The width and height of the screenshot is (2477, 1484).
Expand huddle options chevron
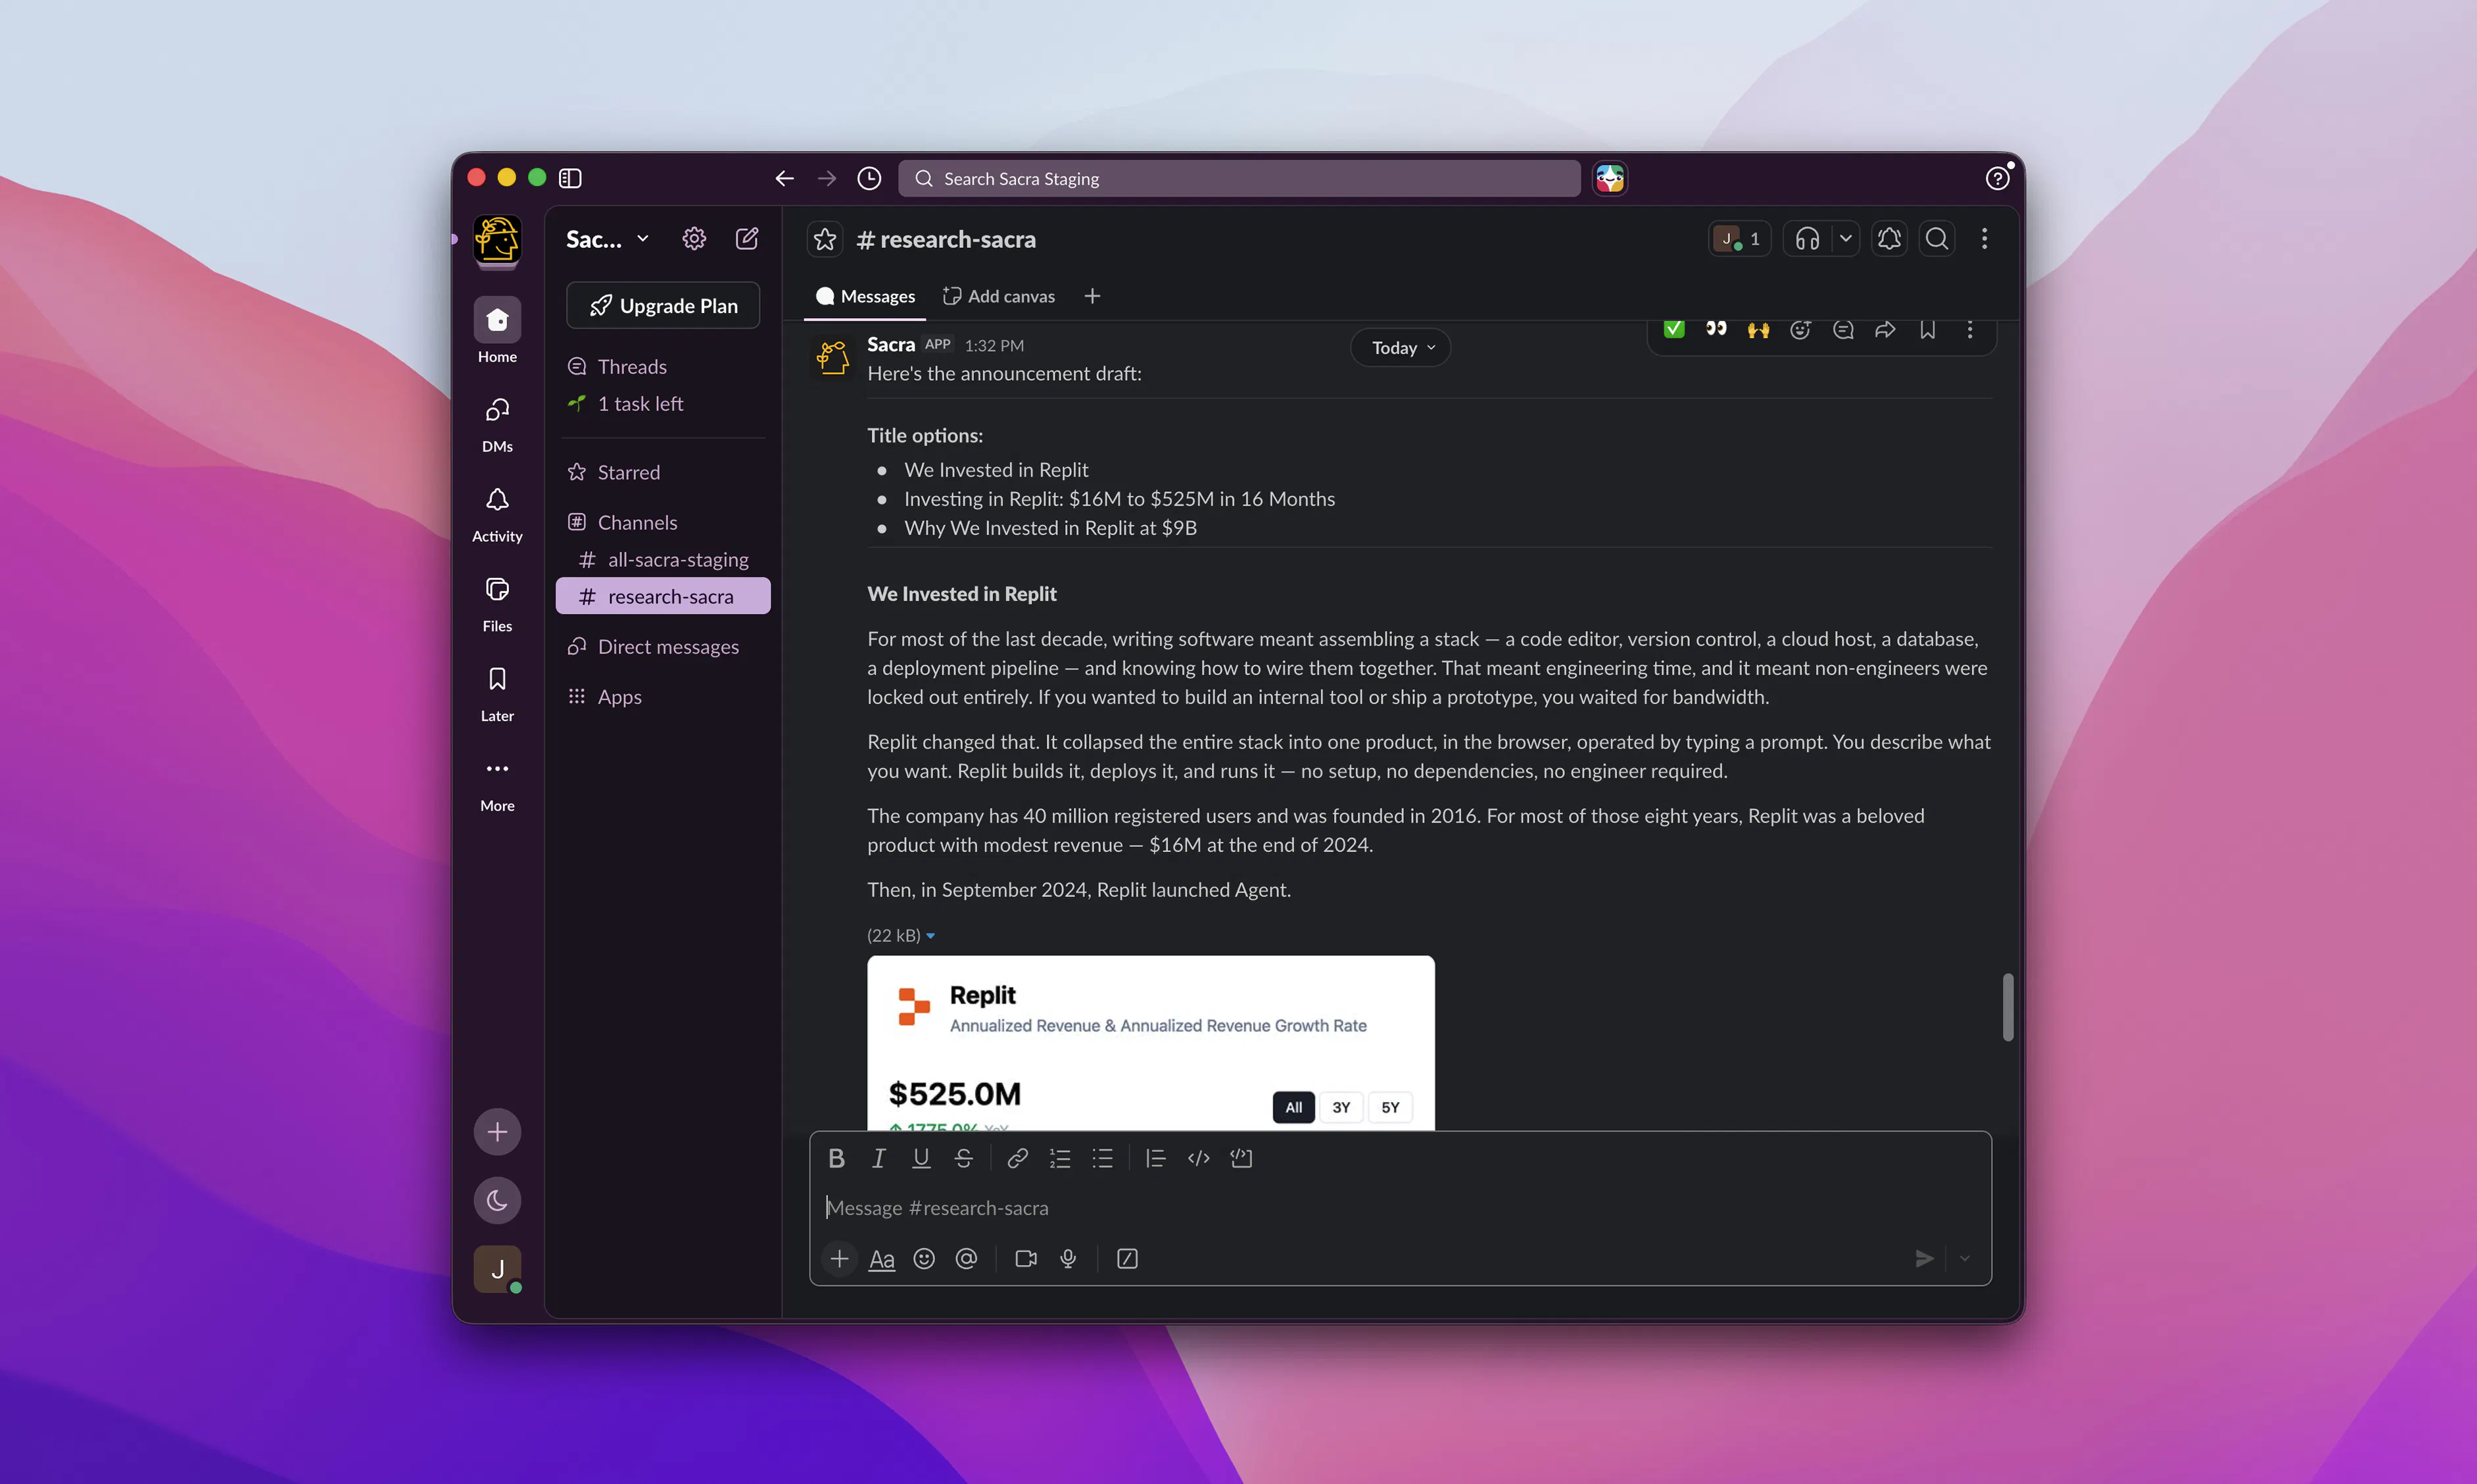[1846, 239]
